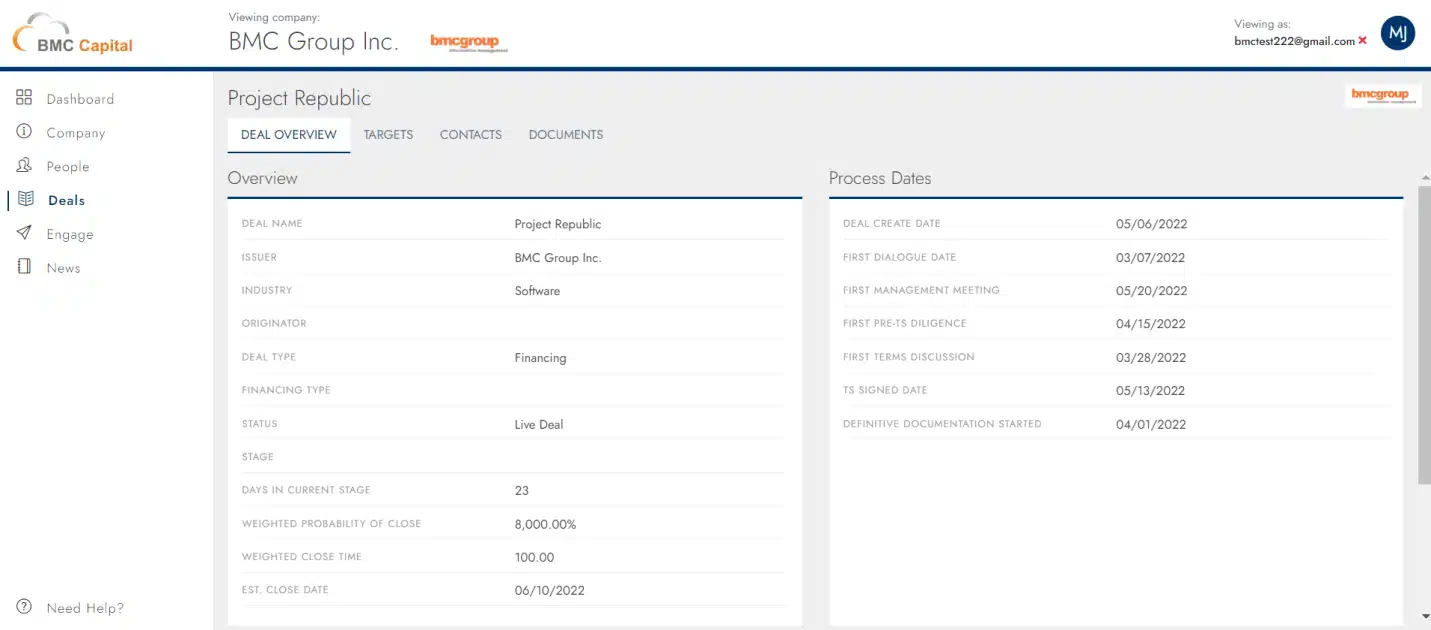This screenshot has height=630, width=1431.
Task: Click the Company info icon
Action: point(24,132)
